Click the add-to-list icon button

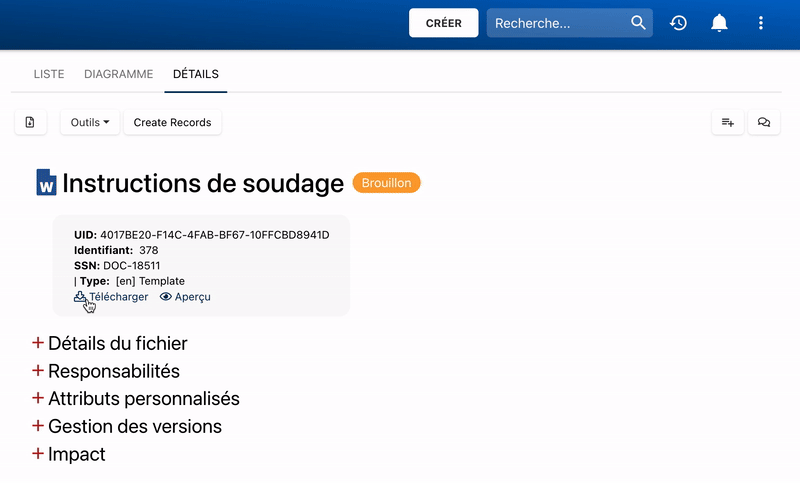coord(728,122)
